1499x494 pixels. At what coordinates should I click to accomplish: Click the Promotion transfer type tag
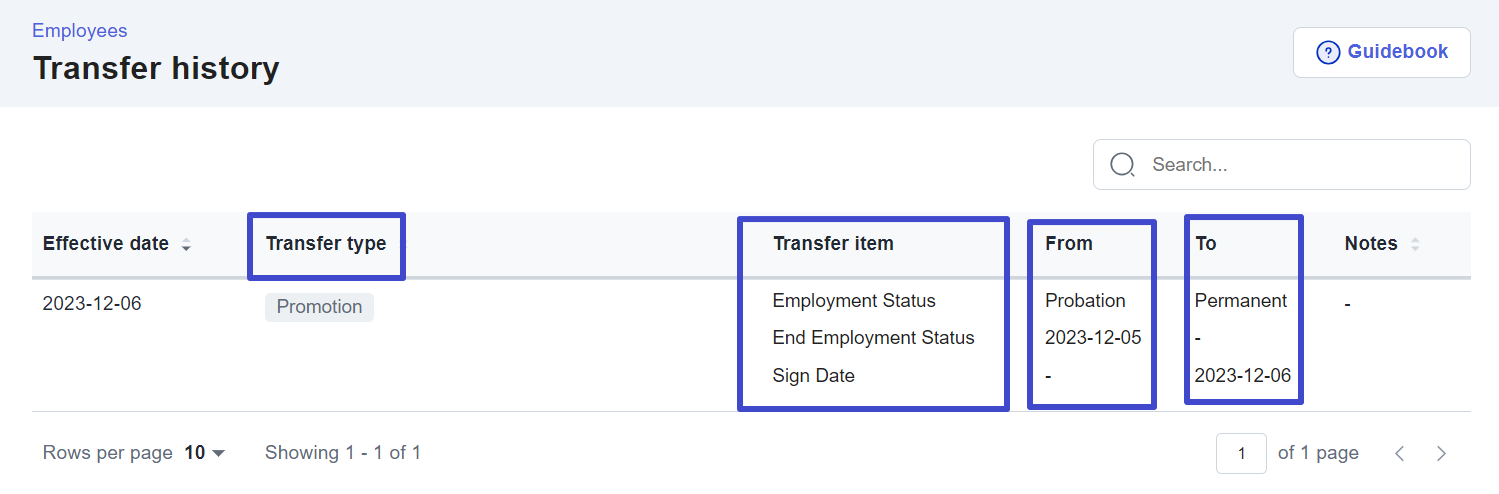319,307
